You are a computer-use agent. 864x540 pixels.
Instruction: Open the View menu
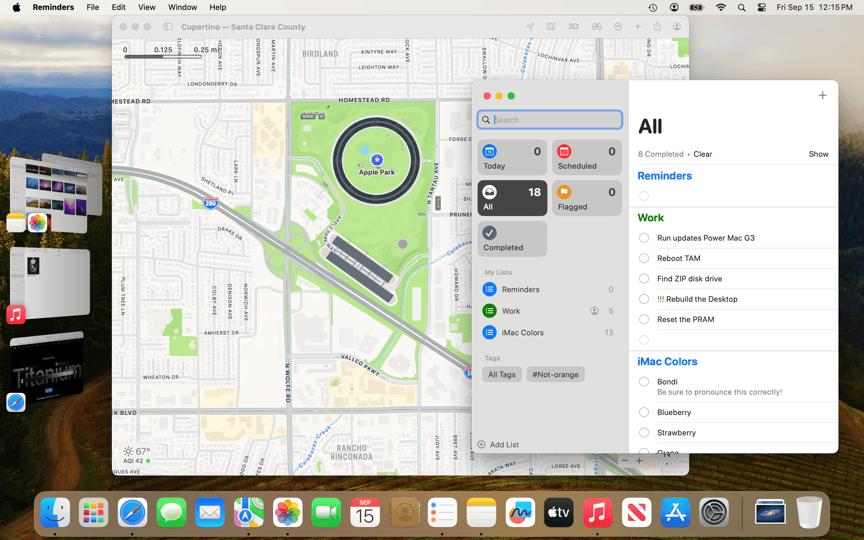[147, 7]
